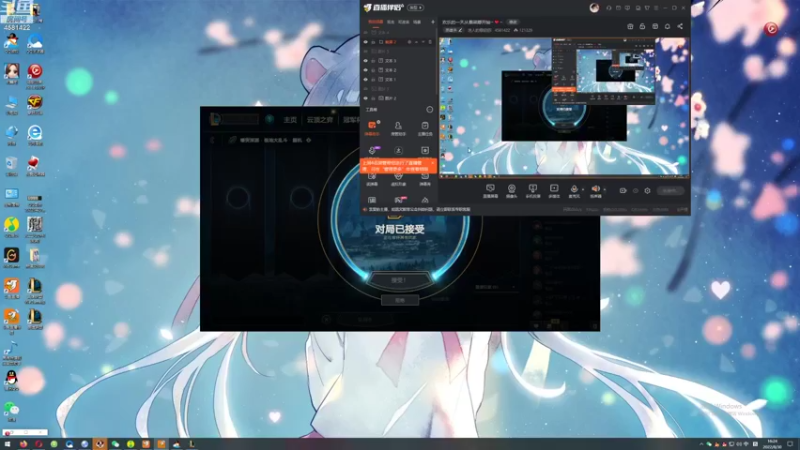
Task: Expand speaker dropdown arrow
Action: 605,190
